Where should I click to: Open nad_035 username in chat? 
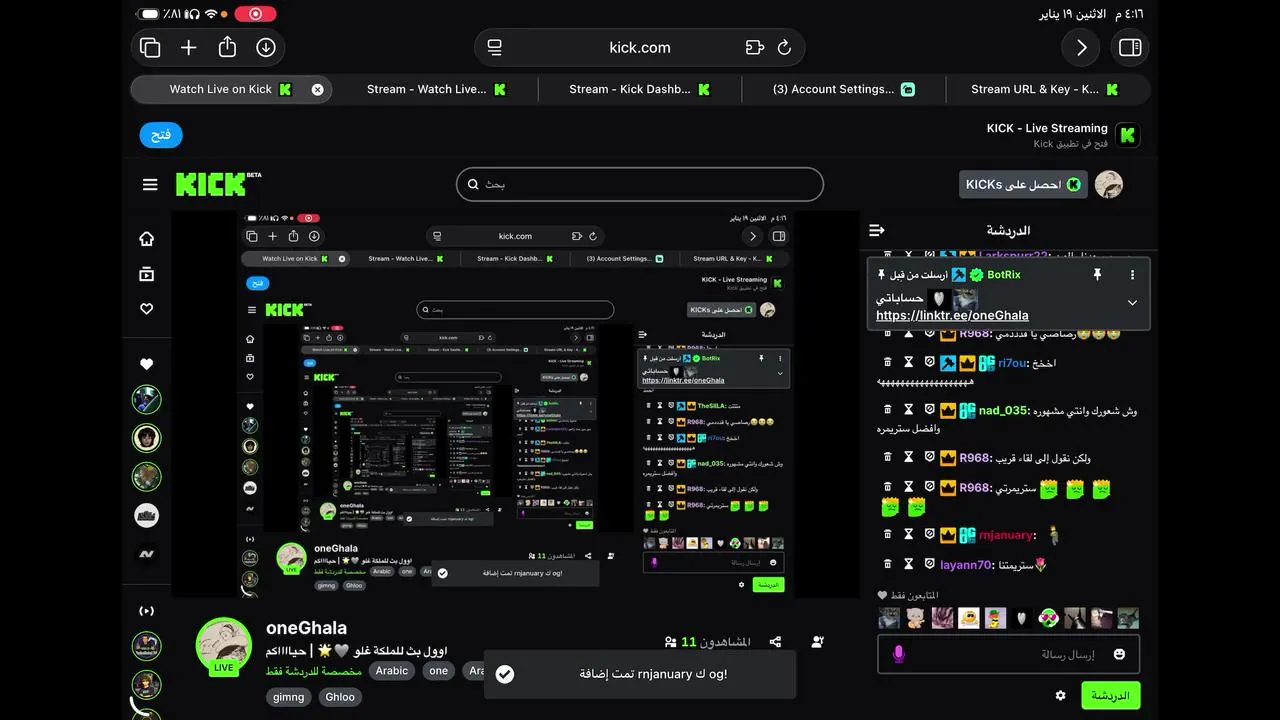pos(1004,411)
